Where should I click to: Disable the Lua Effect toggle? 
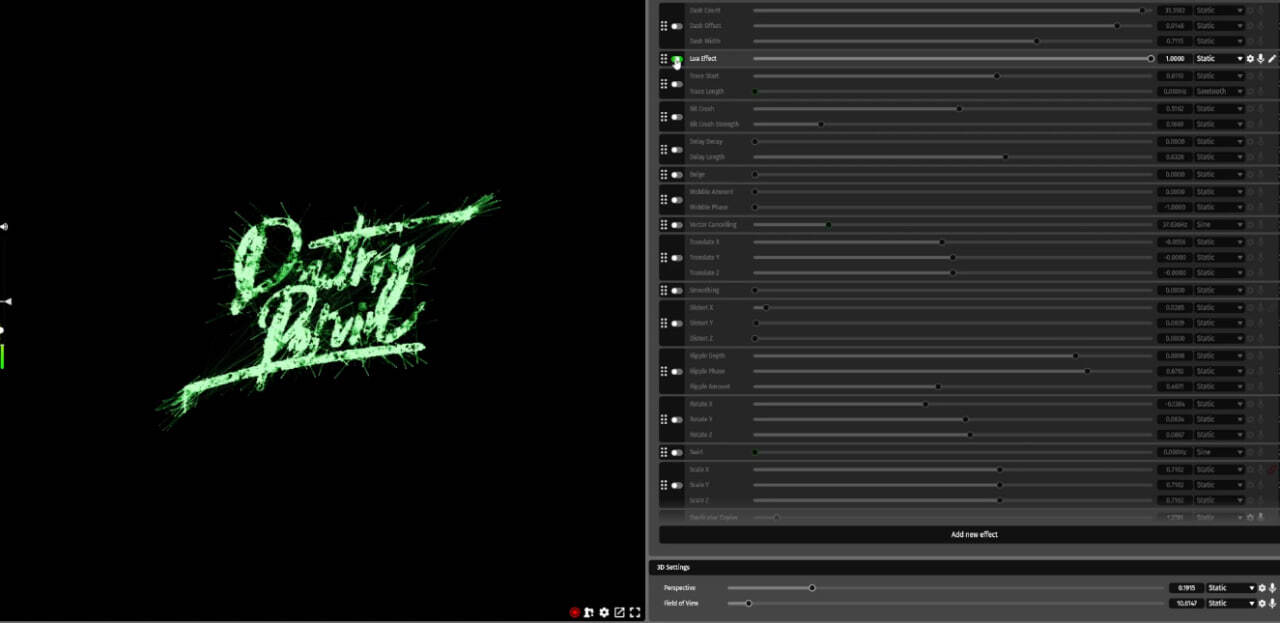(677, 60)
